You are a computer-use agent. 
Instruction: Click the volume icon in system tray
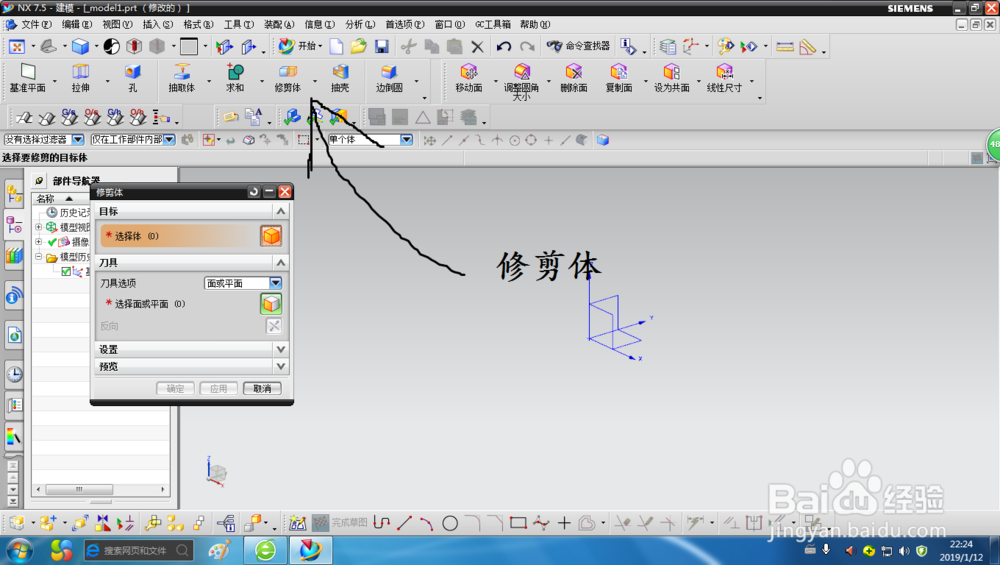point(904,550)
